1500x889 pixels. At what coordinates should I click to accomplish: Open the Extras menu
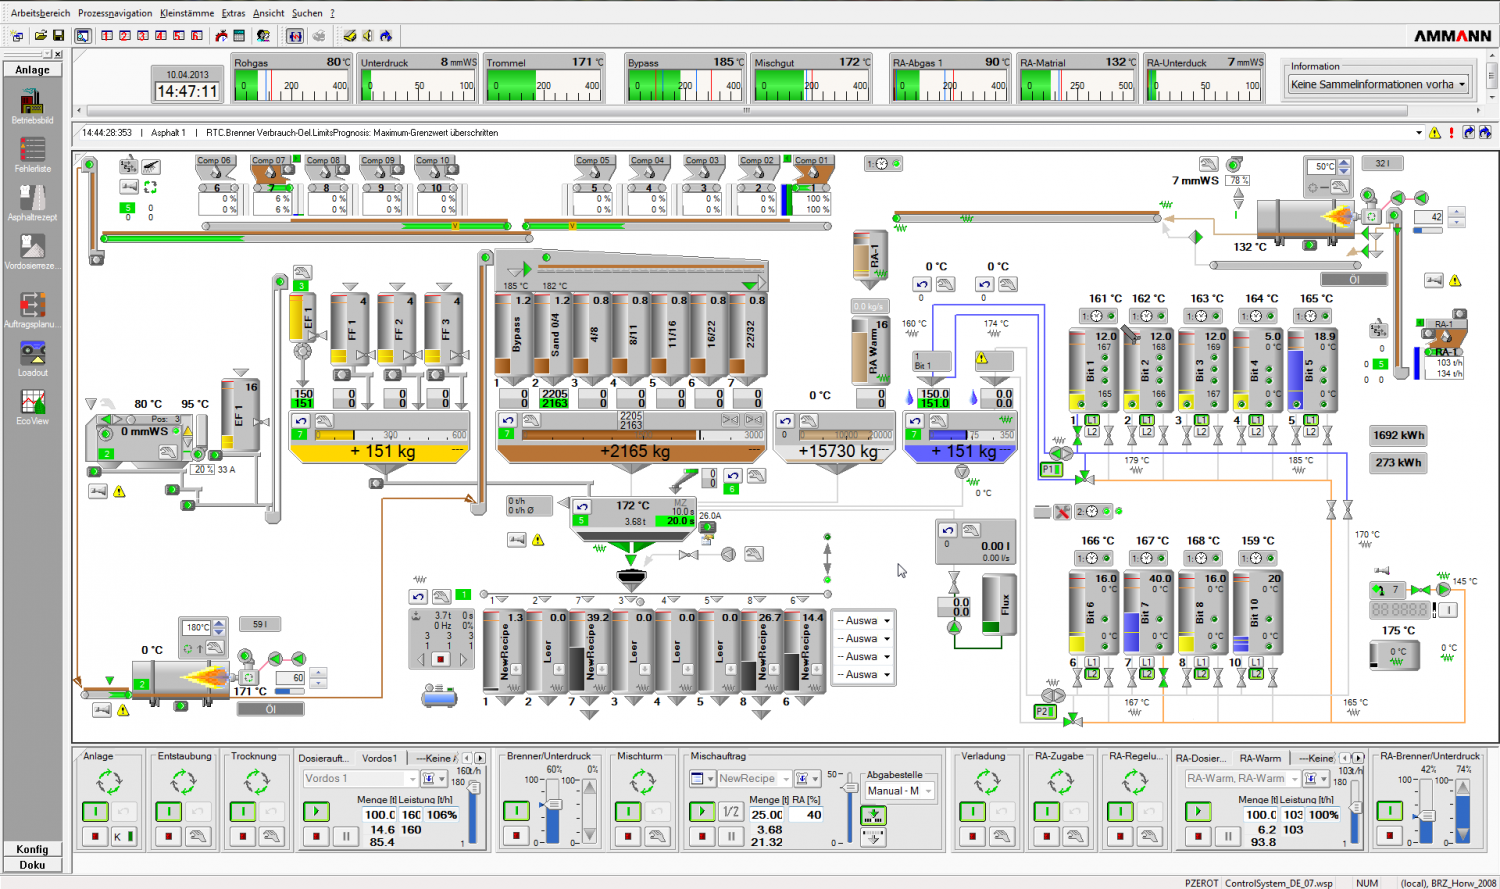[x=233, y=13]
